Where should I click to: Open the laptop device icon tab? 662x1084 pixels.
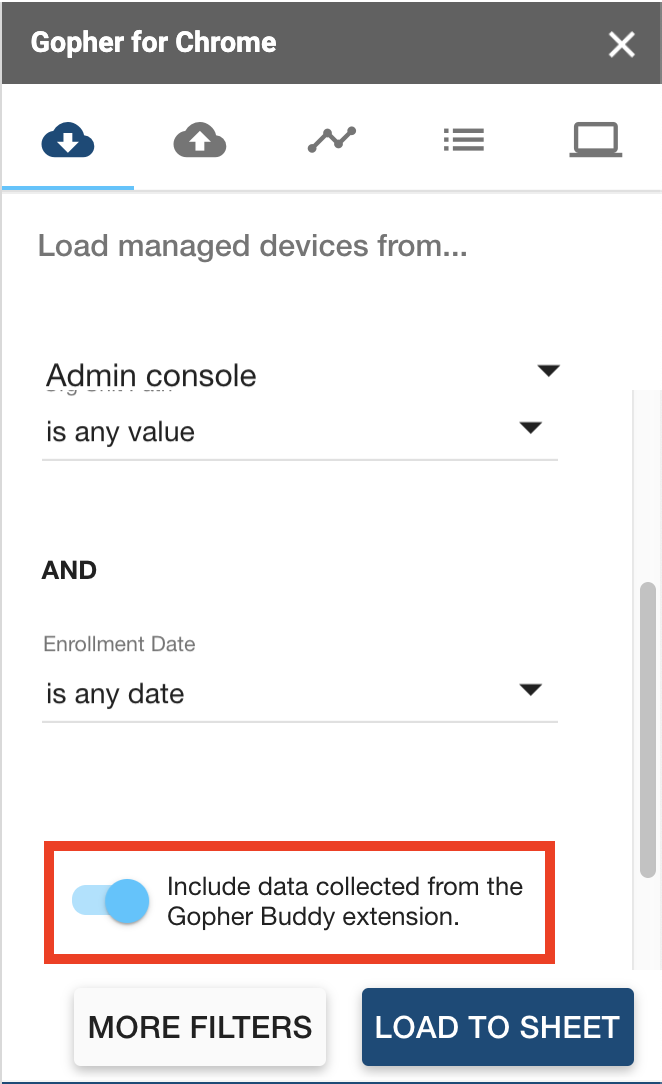[596, 141]
